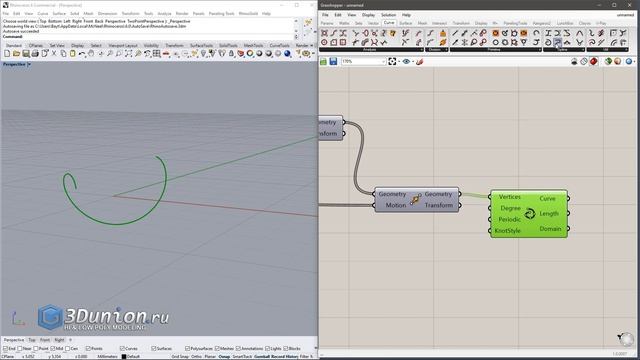Screen dimensions: 640x360
Task: Expand Spline group bar in Curve tab
Action: pos(564,50)
